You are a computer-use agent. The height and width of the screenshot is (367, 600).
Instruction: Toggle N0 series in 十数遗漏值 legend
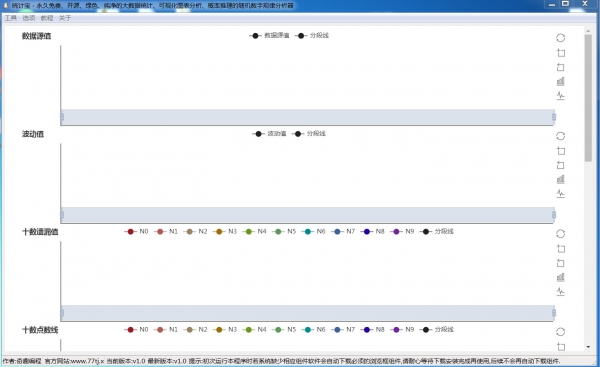[136, 232]
